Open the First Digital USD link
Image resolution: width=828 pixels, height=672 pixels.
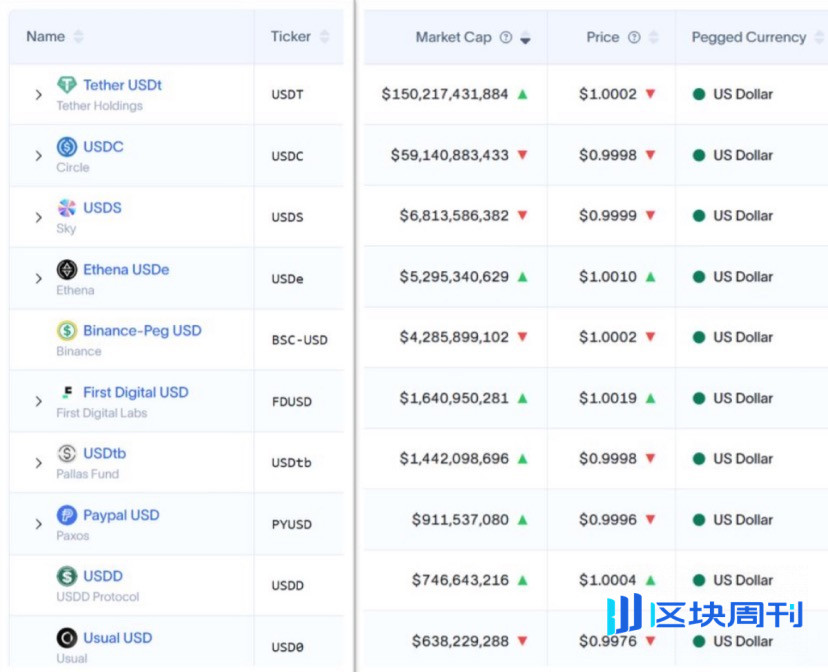136,392
